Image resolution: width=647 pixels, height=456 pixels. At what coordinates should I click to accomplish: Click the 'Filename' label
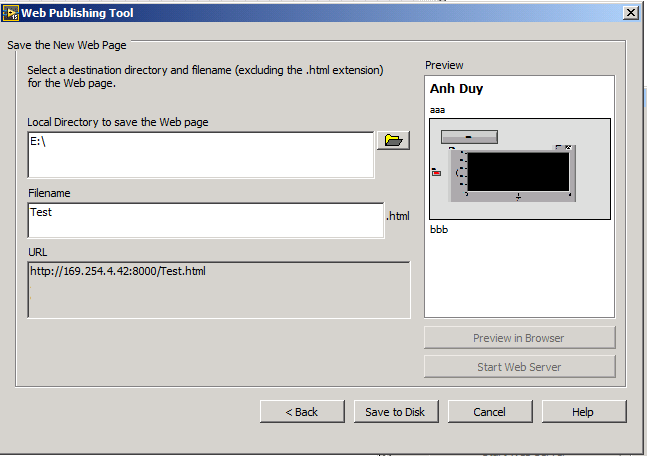[49, 193]
